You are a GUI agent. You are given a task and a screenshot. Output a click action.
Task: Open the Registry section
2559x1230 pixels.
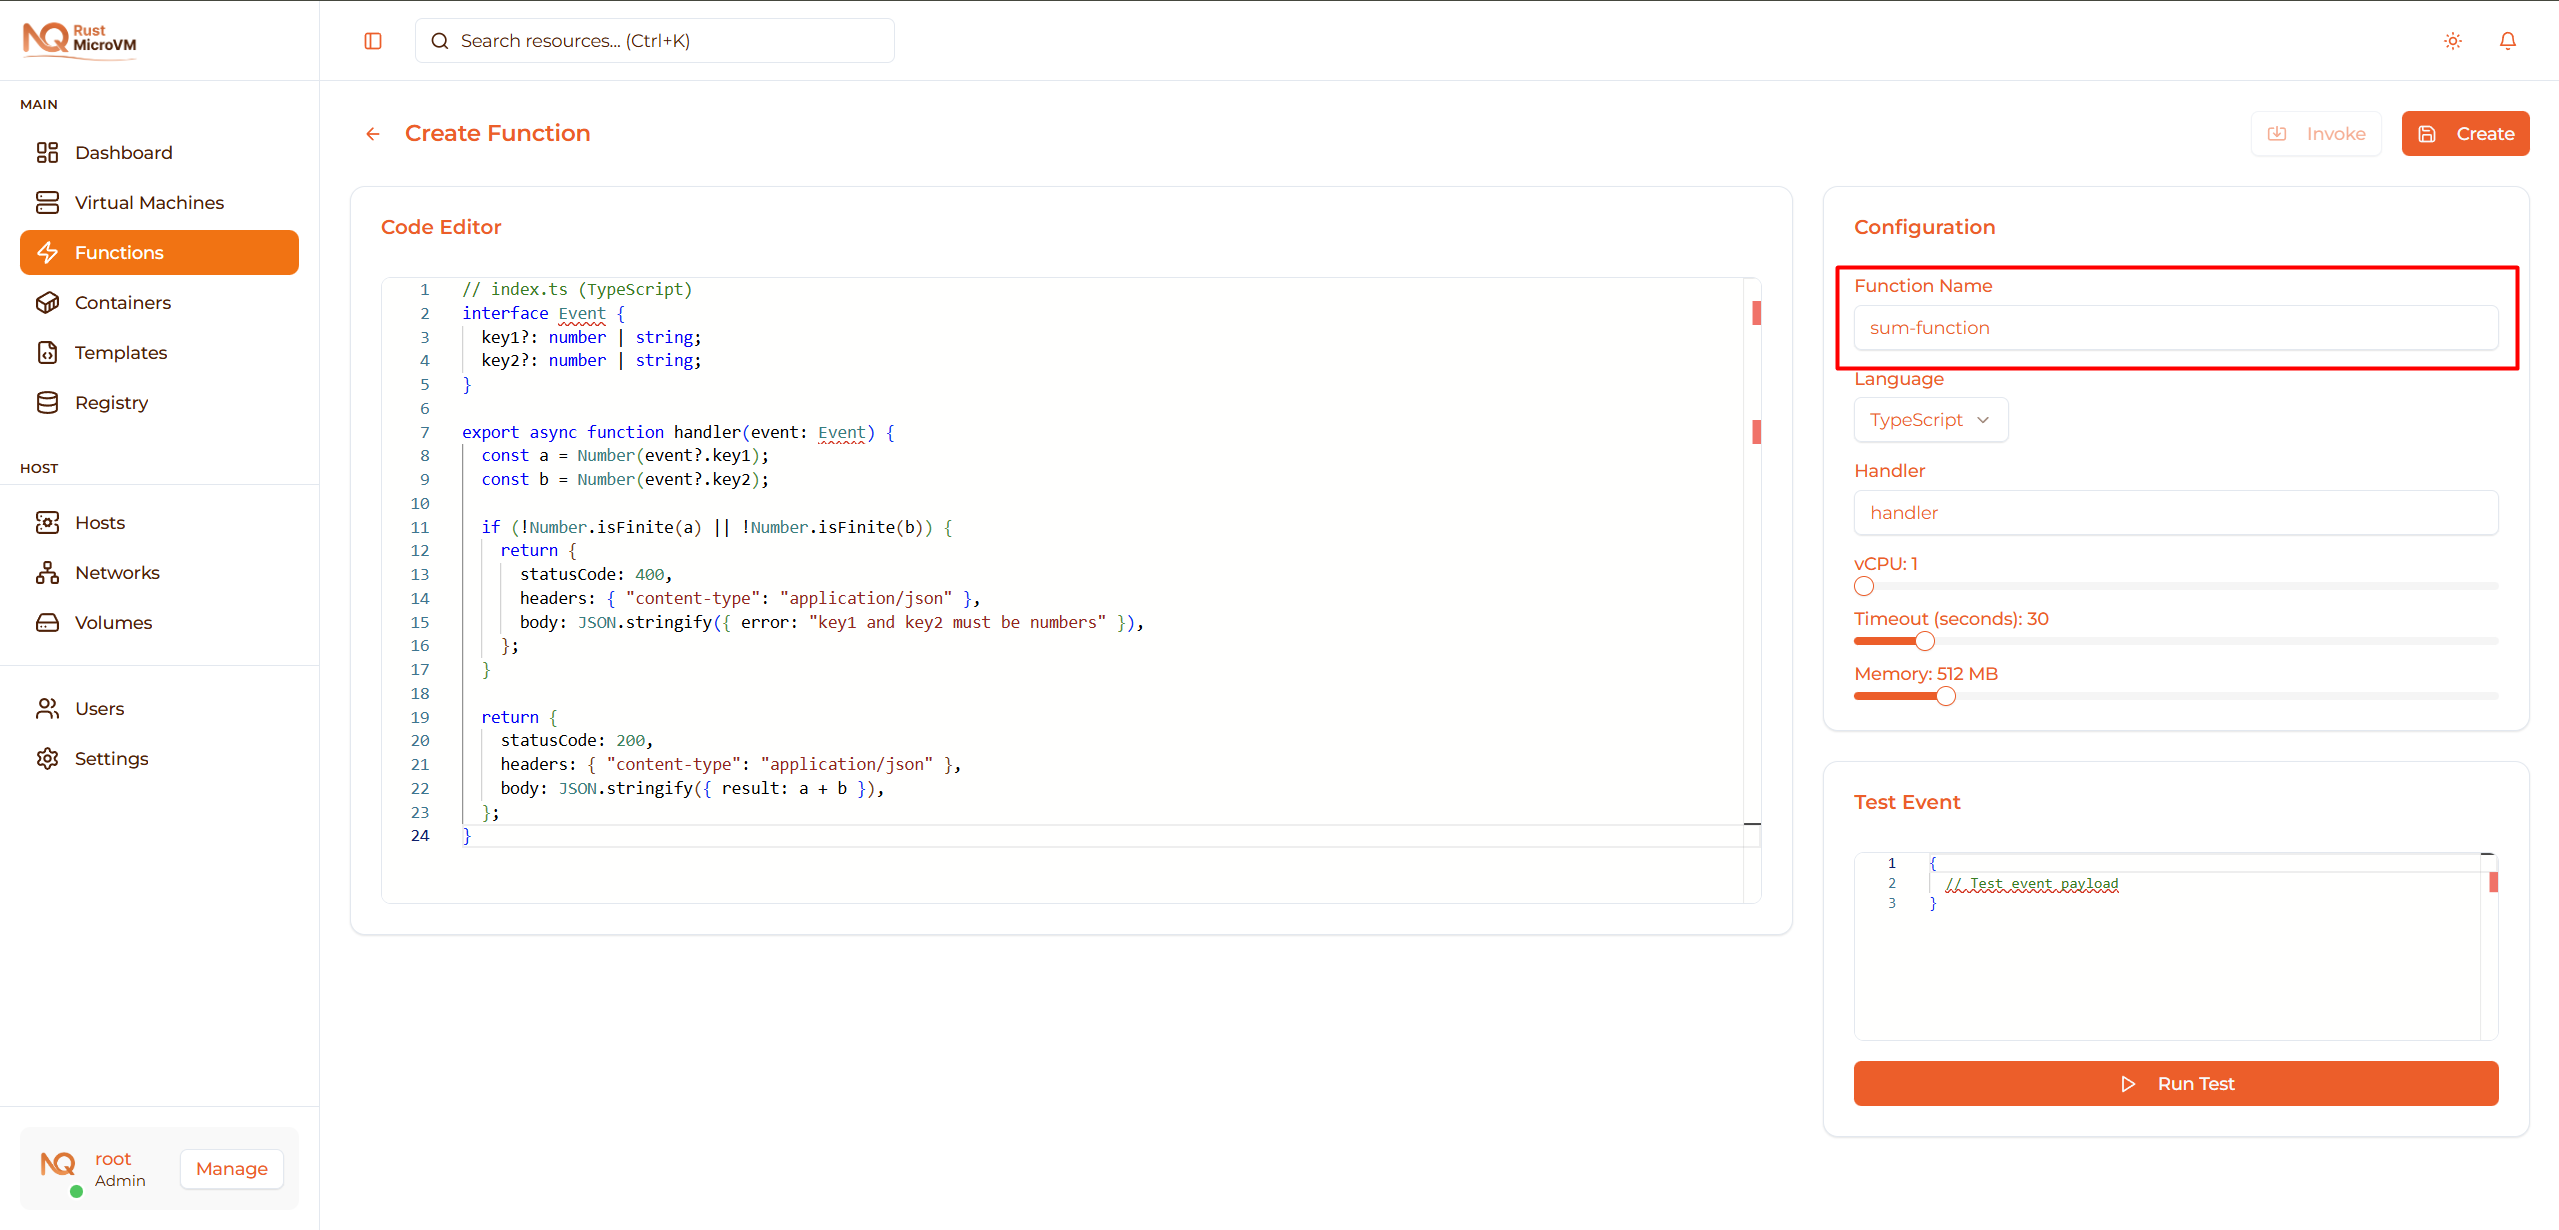[115, 402]
